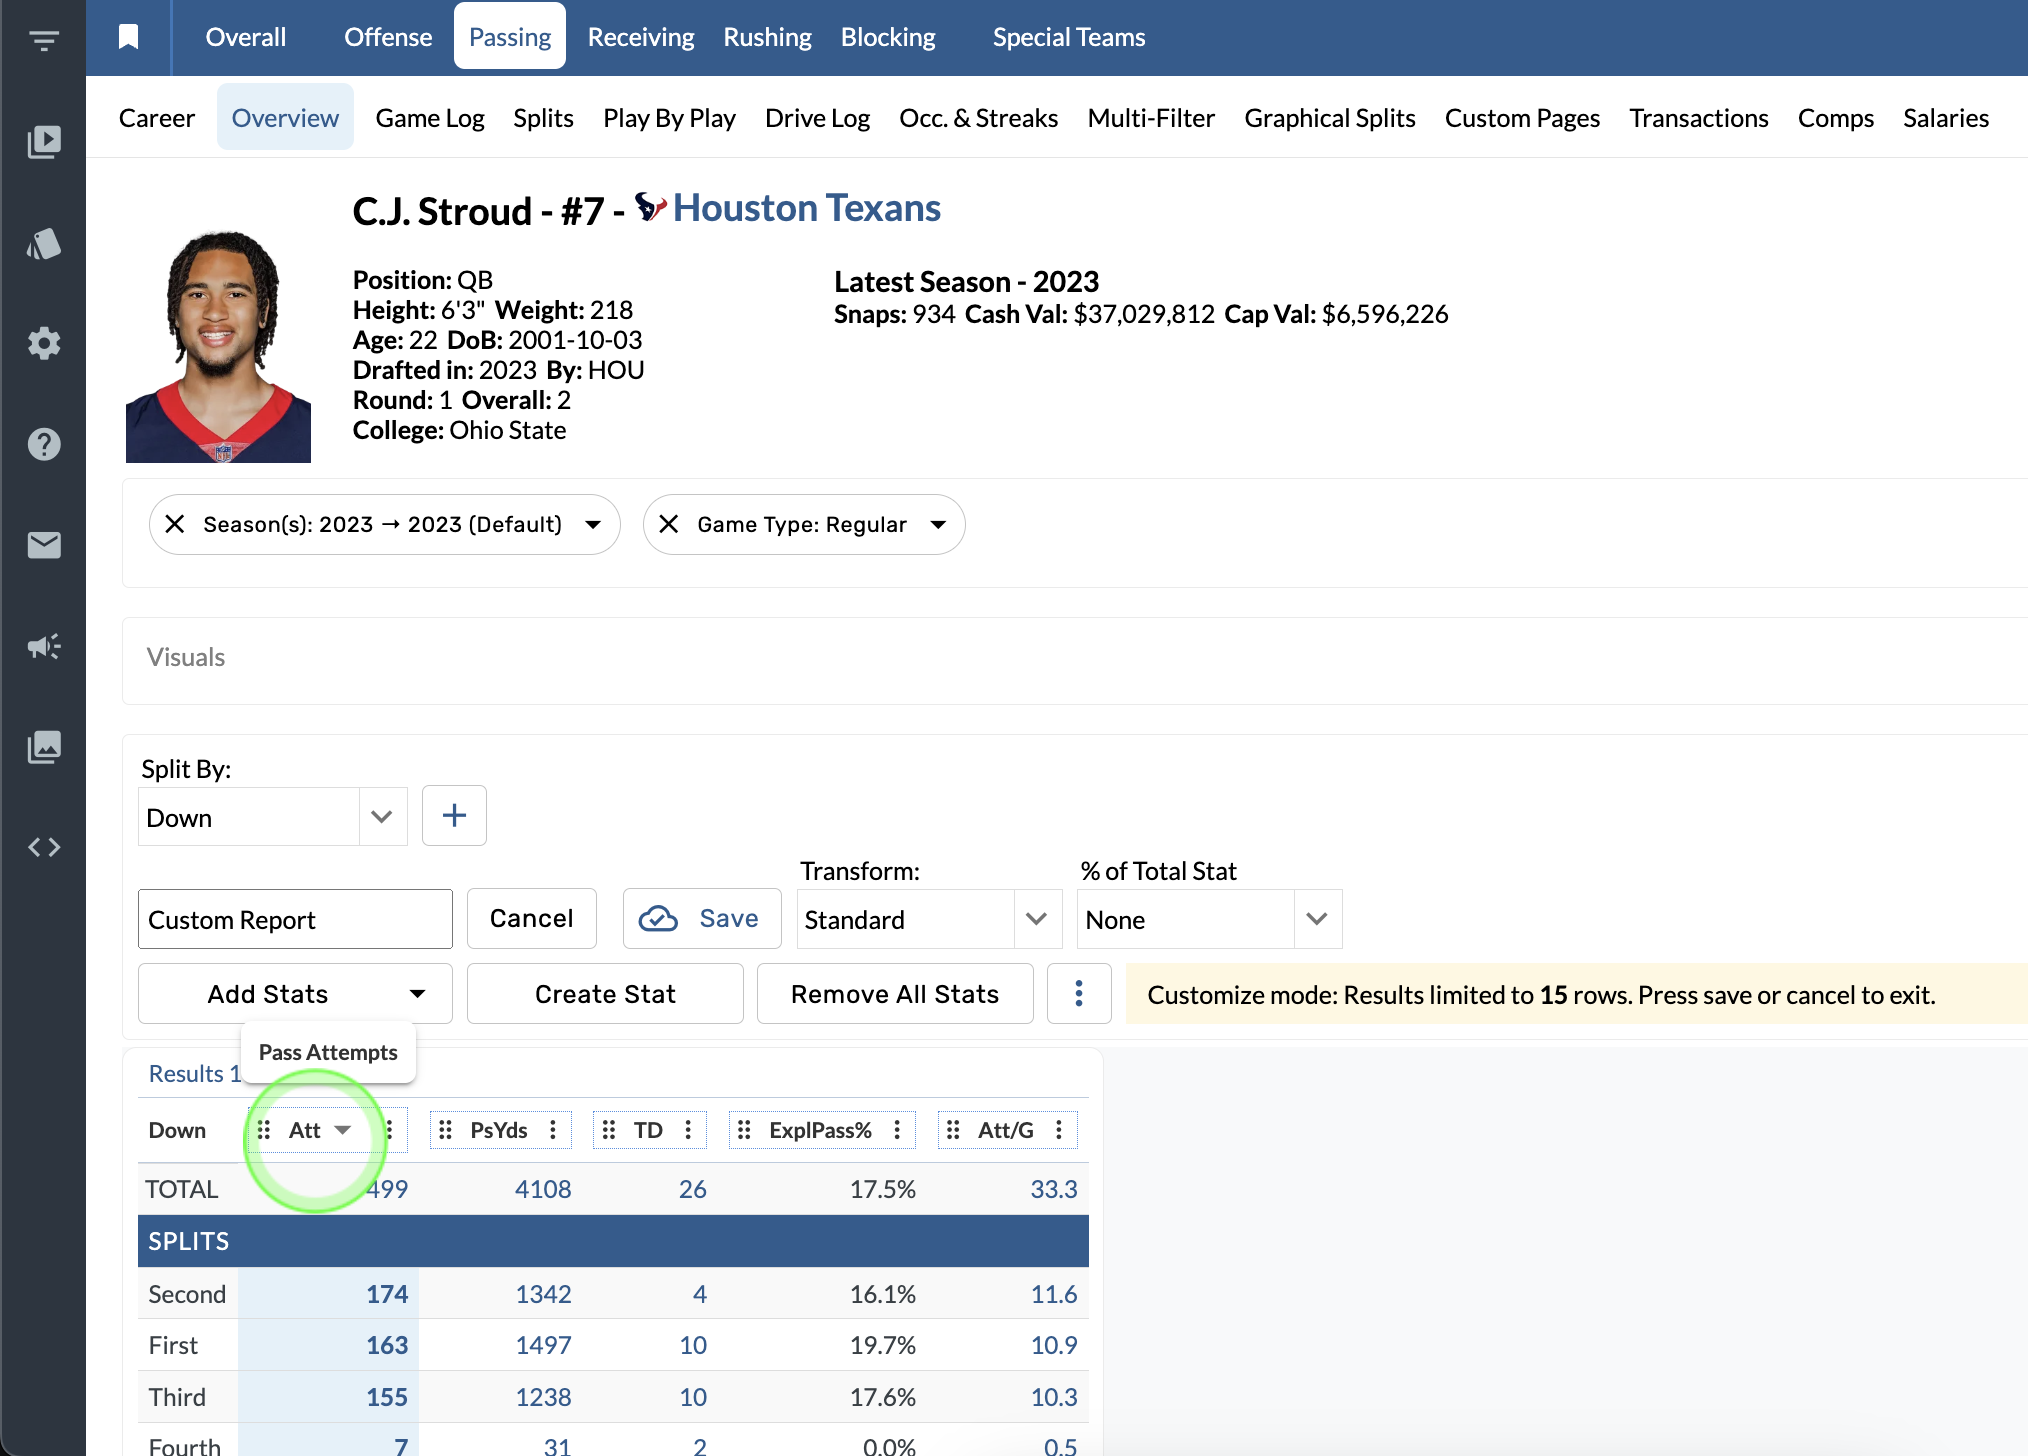Click the megaphone announcements icon
Screen dimensions: 2028x1456
point(44,646)
